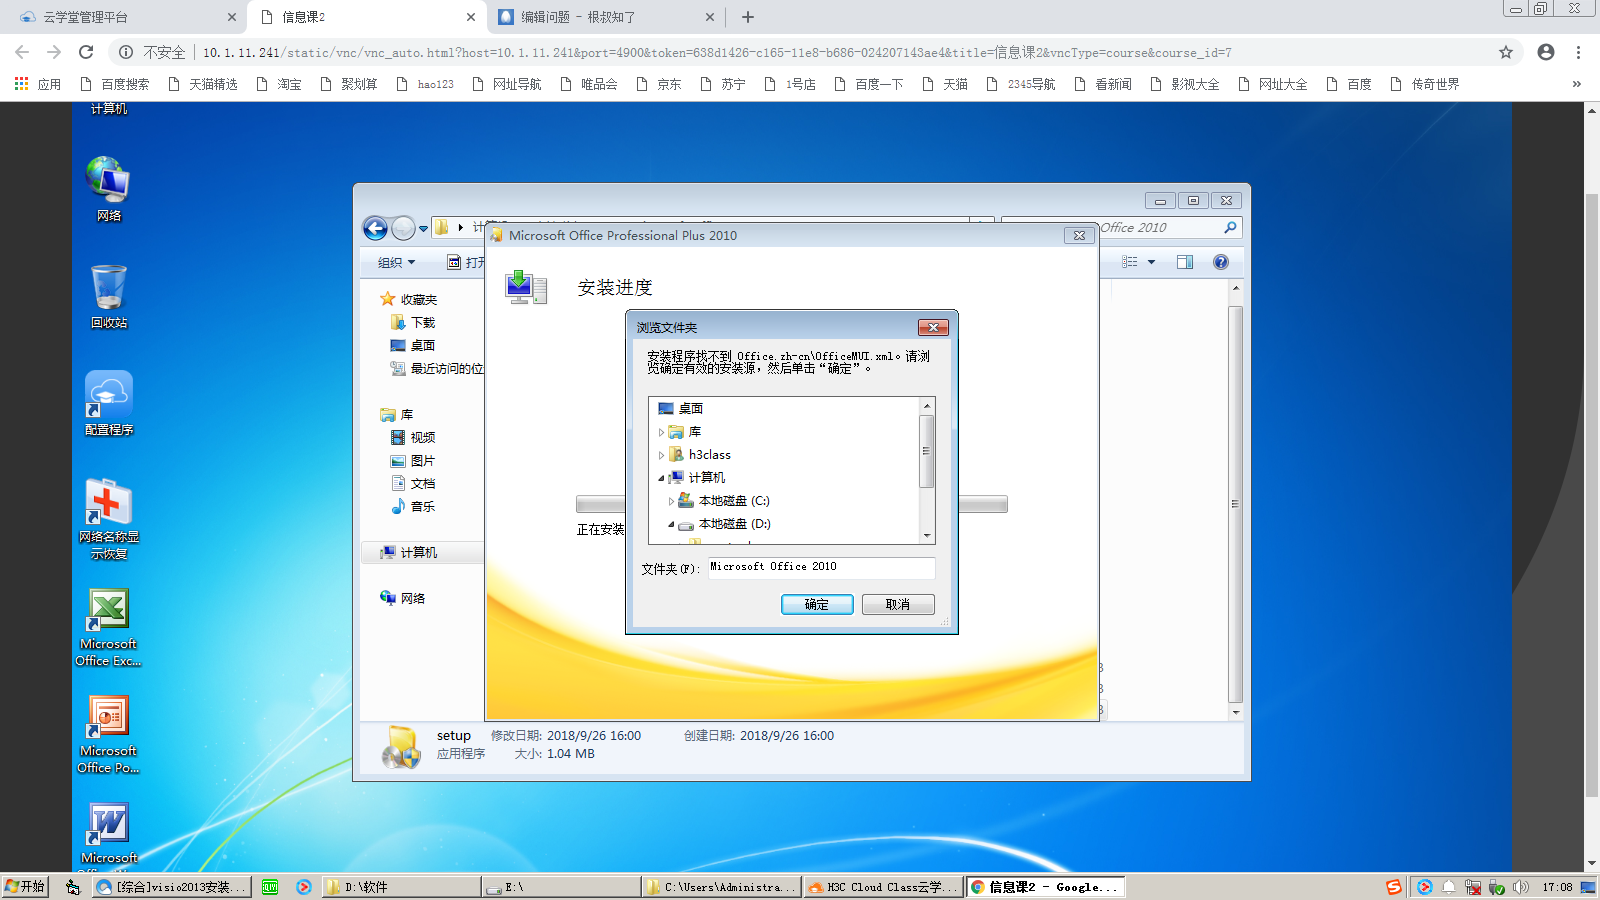This screenshot has width=1600, height=900.
Task: Click the 文件夹 name input field
Action: coord(822,567)
